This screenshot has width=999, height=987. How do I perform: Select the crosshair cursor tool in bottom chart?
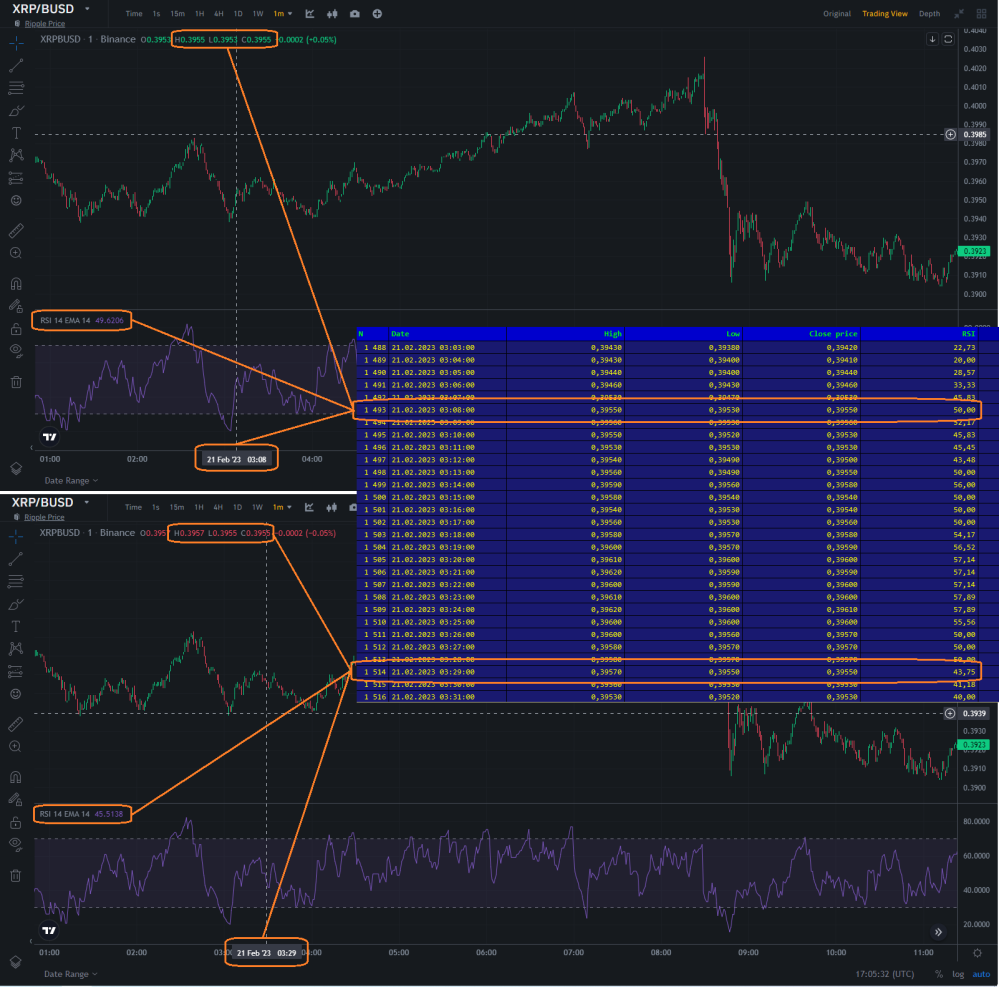point(15,537)
